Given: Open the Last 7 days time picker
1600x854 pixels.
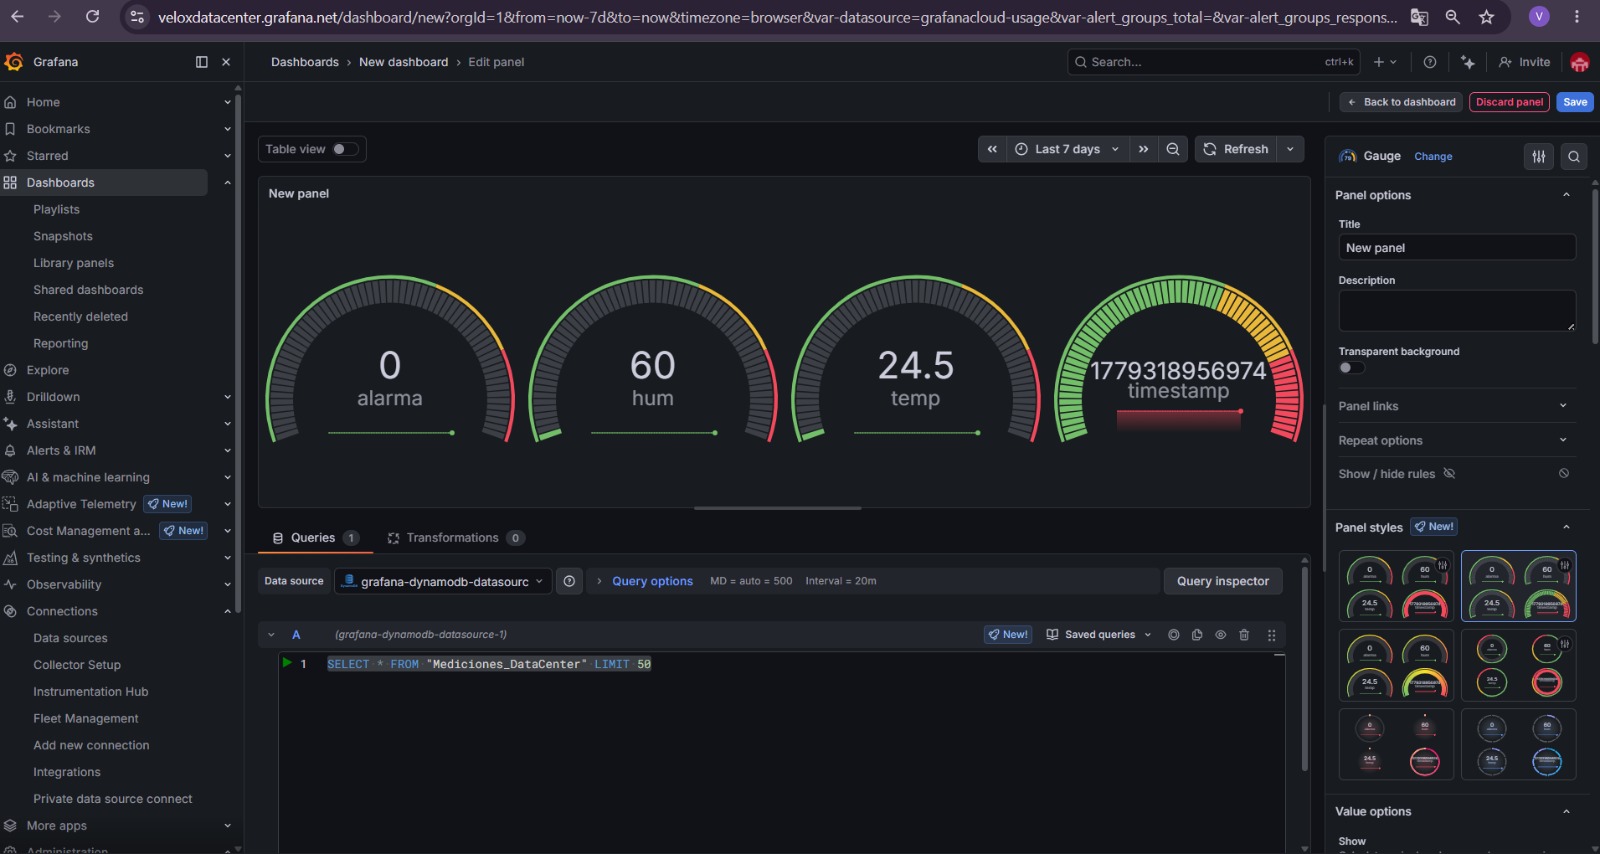Looking at the screenshot, I should (x=1067, y=149).
